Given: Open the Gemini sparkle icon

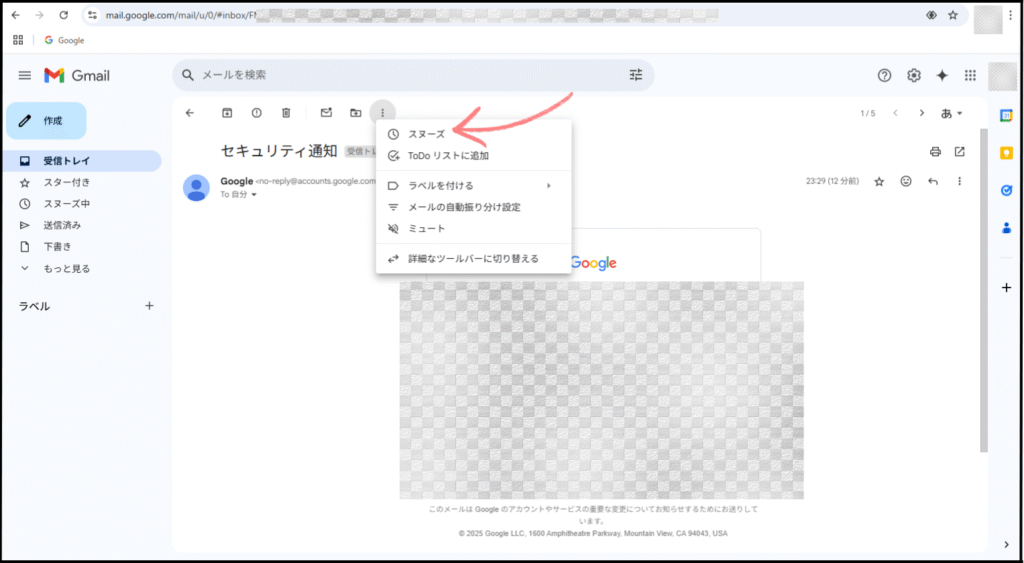Looking at the screenshot, I should (x=942, y=76).
